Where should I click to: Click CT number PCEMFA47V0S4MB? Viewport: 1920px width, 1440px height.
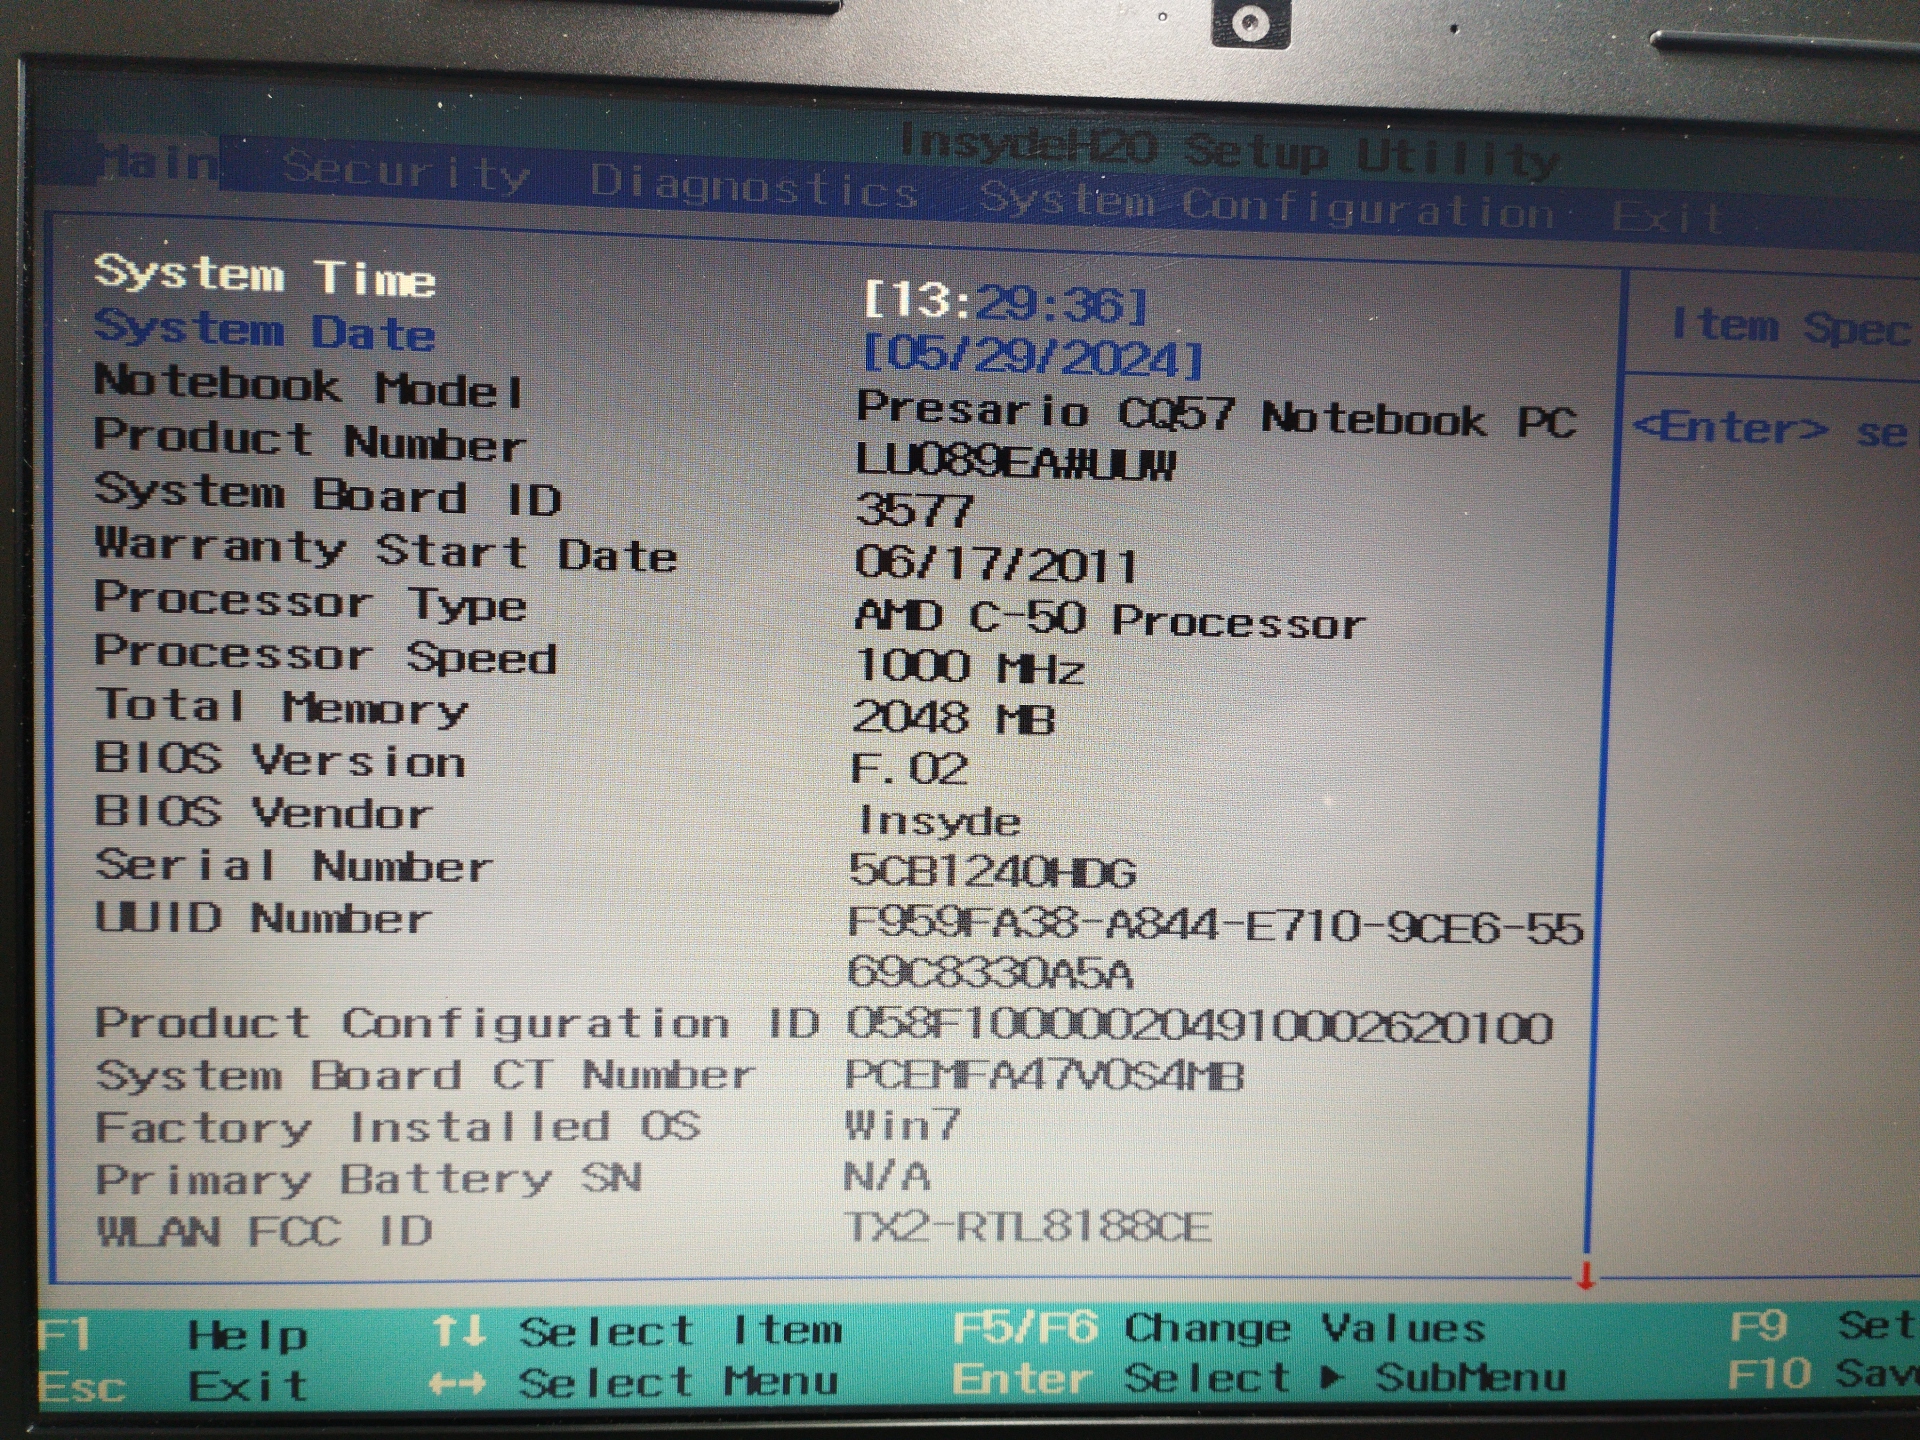pos(1045,1076)
